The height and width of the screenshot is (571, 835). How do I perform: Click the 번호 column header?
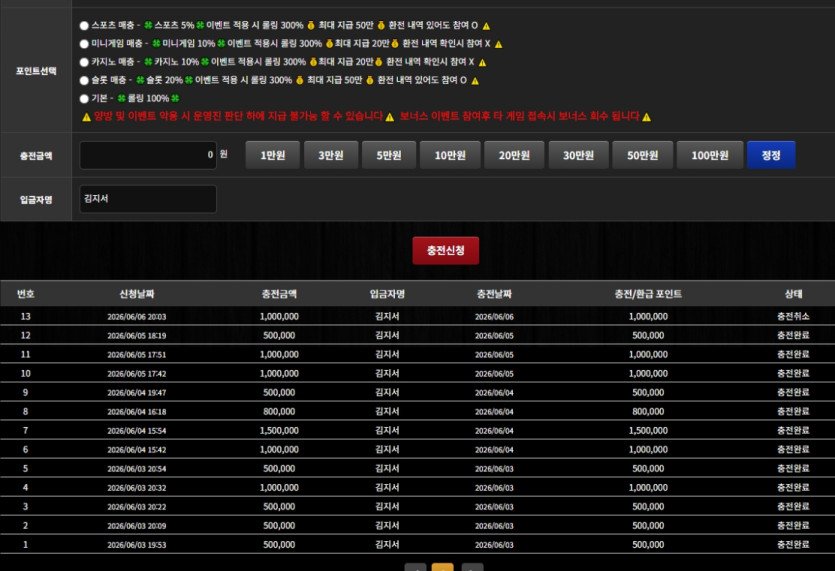(26, 294)
